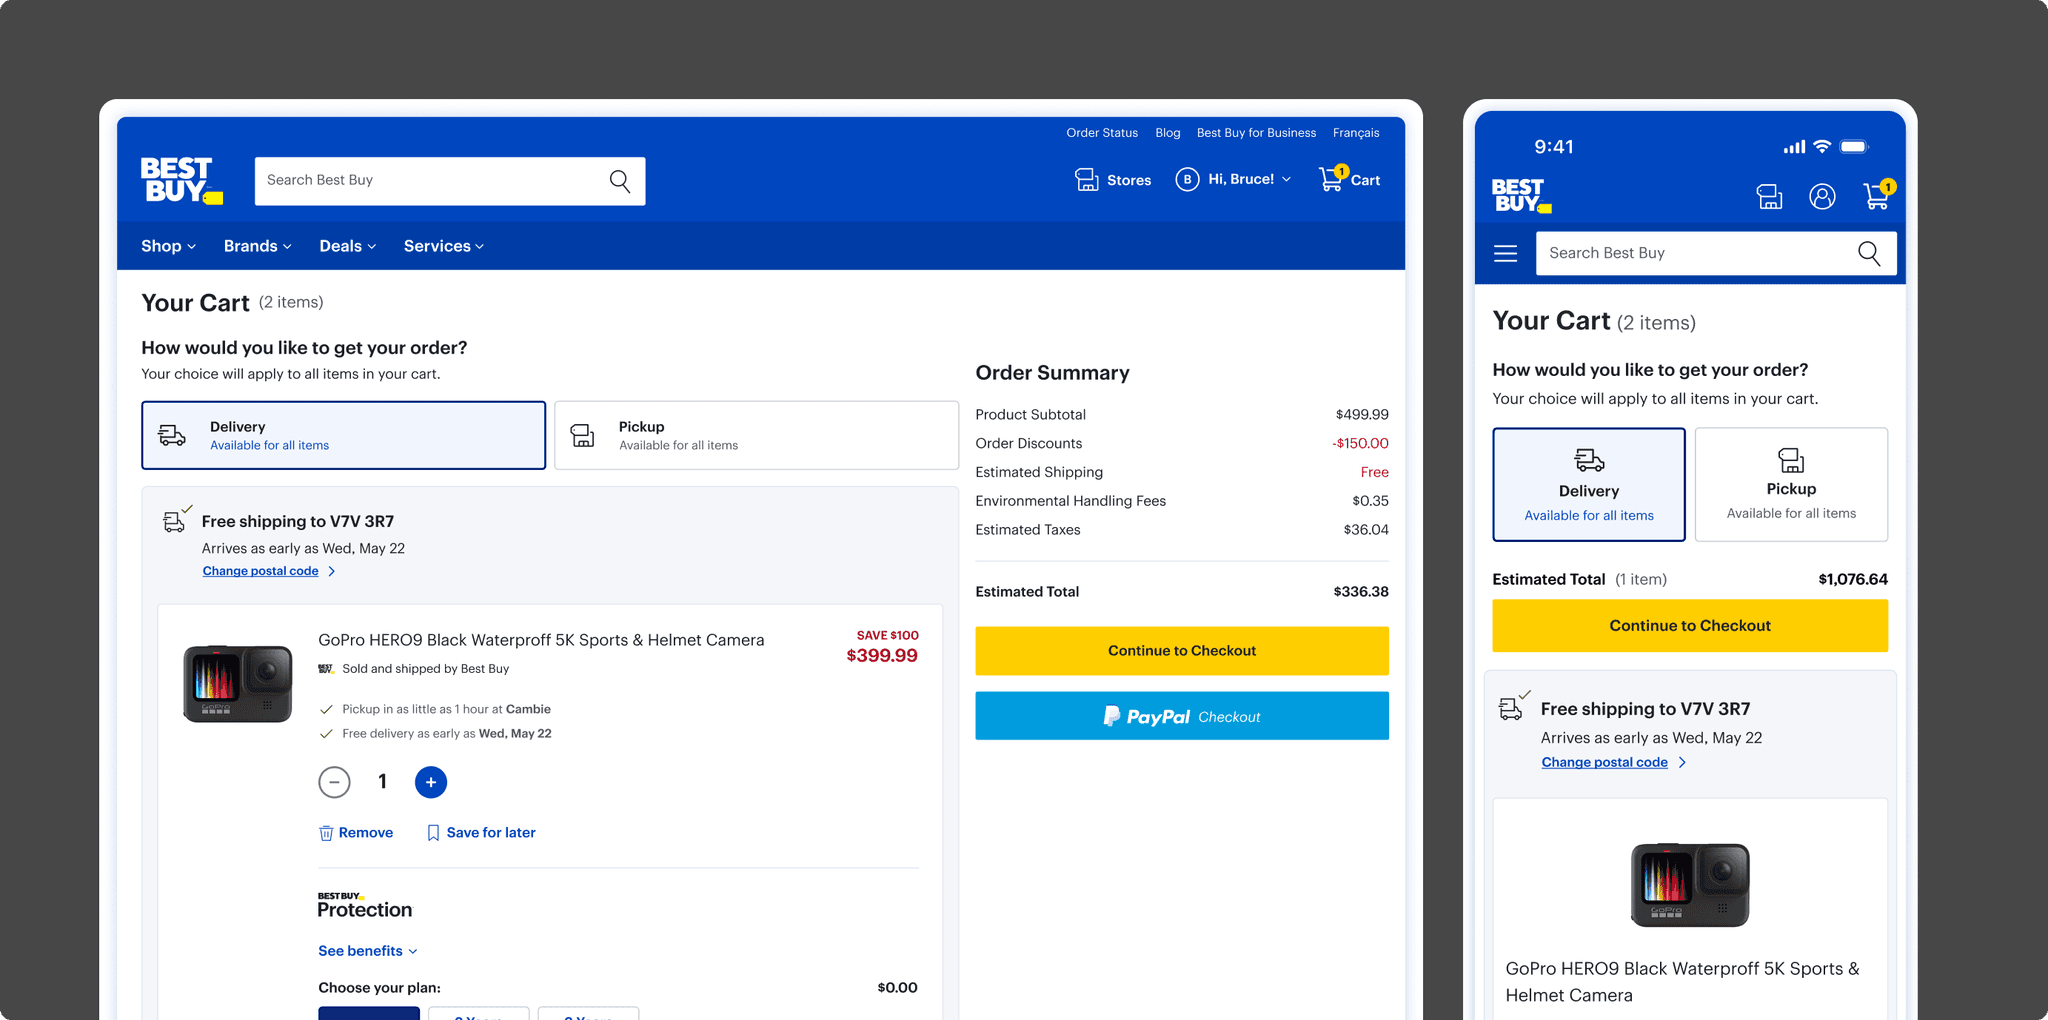This screenshot has width=2048, height=1020.
Task: Open desktop GoPro HERO9 product title
Action: click(x=541, y=640)
